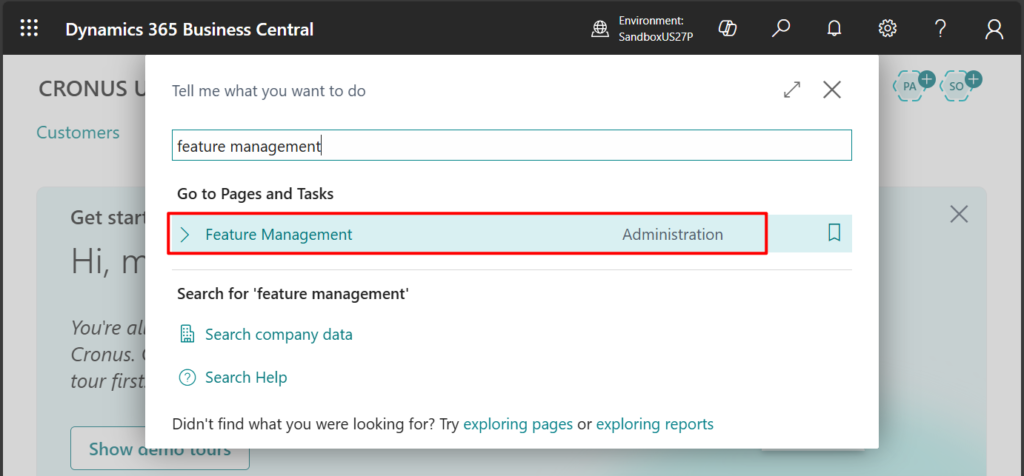Select Search Help option

click(245, 378)
